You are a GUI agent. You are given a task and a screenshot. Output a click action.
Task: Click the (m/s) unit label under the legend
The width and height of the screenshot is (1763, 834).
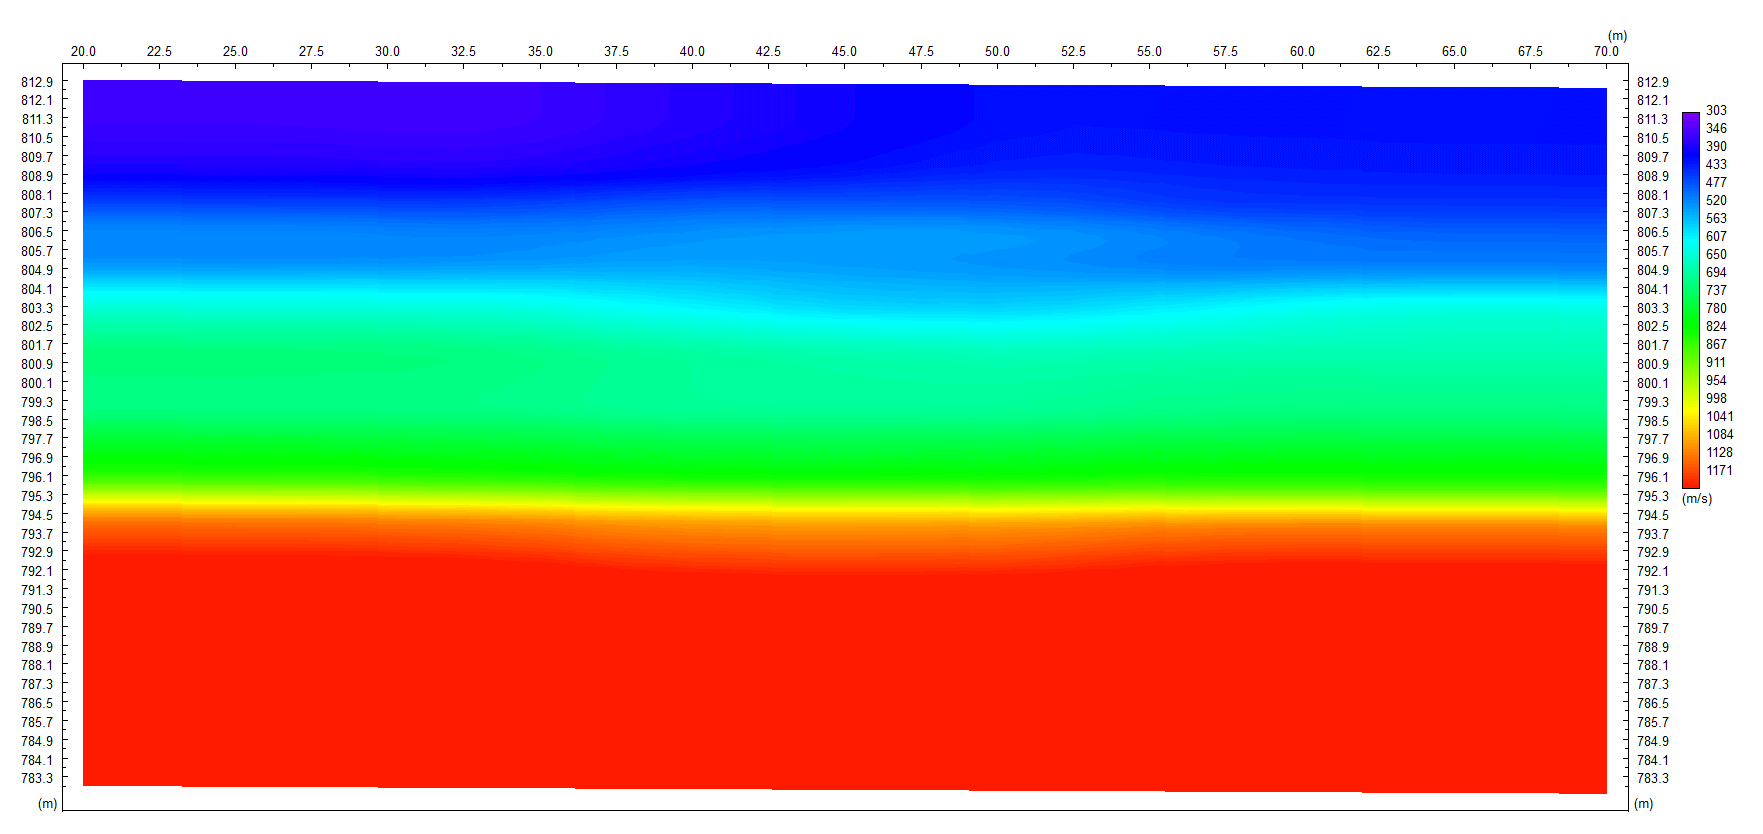tap(1697, 498)
